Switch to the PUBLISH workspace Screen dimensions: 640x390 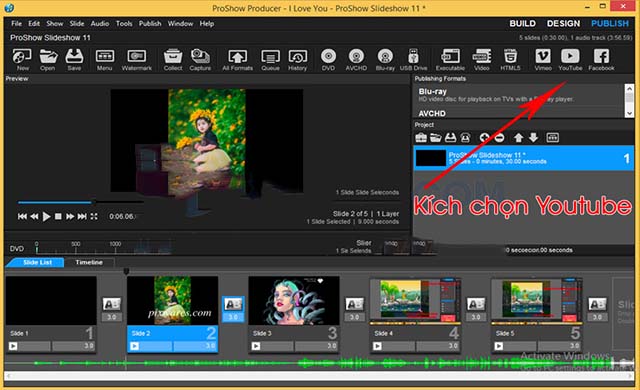click(610, 24)
